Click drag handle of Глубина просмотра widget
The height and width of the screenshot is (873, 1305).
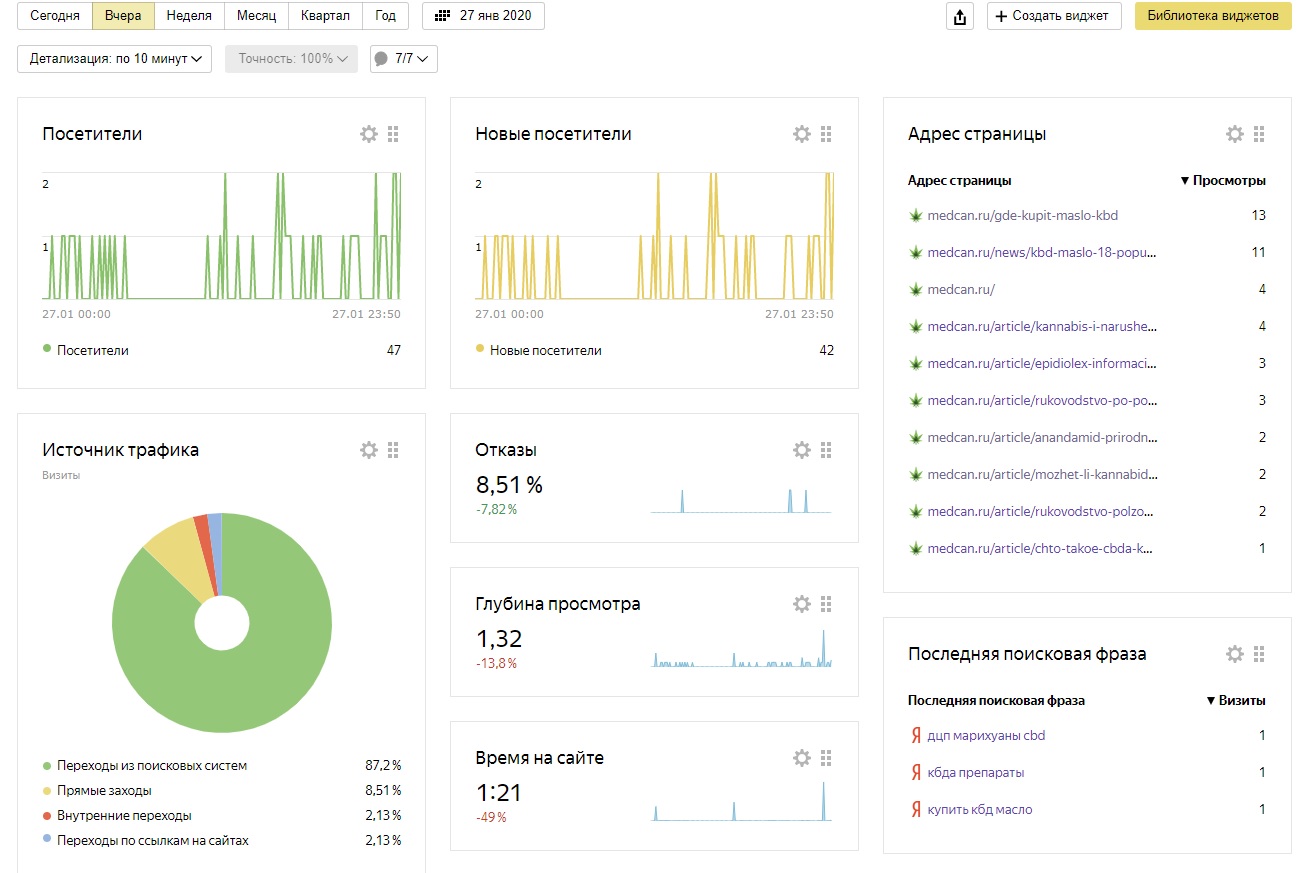coord(826,604)
